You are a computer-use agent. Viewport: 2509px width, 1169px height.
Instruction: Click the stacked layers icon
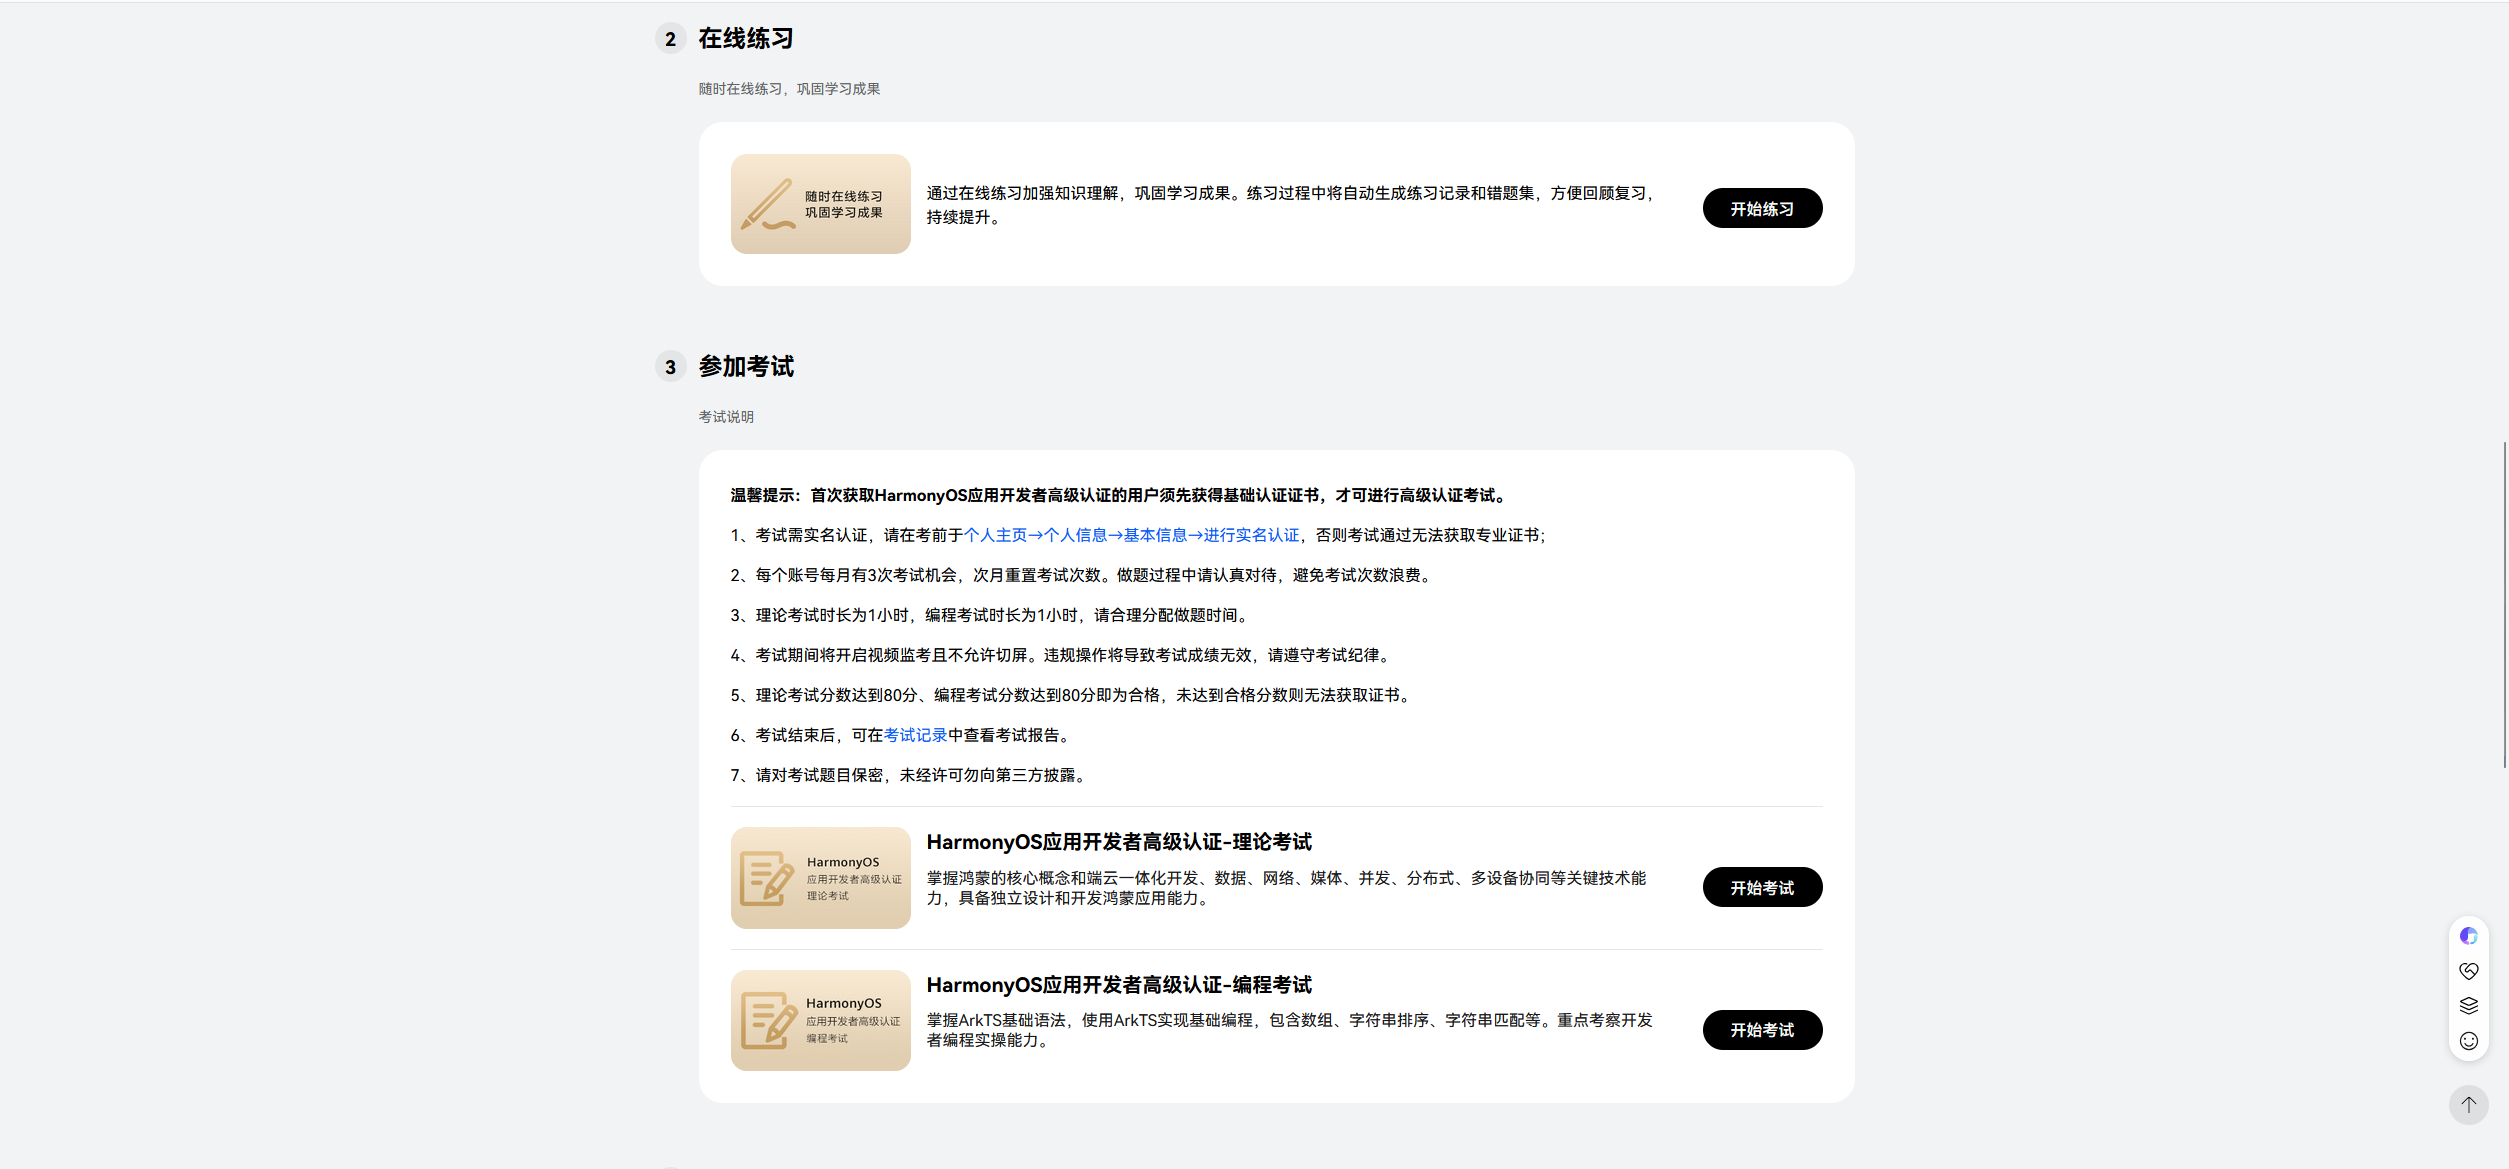click(x=2468, y=1006)
